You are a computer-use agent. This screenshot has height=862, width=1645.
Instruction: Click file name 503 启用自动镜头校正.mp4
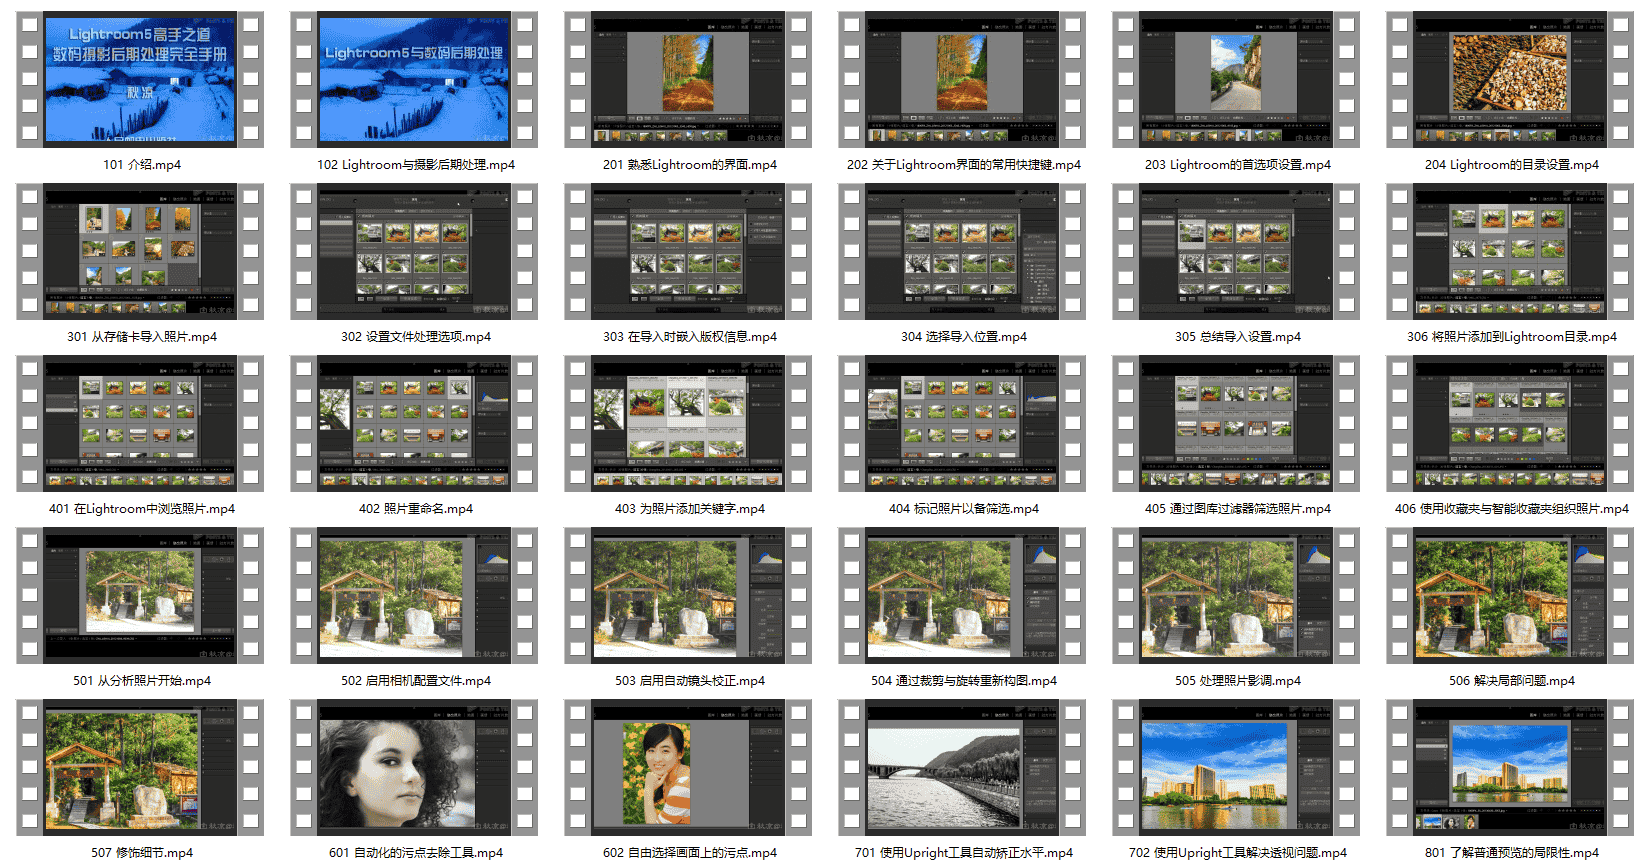tap(689, 681)
